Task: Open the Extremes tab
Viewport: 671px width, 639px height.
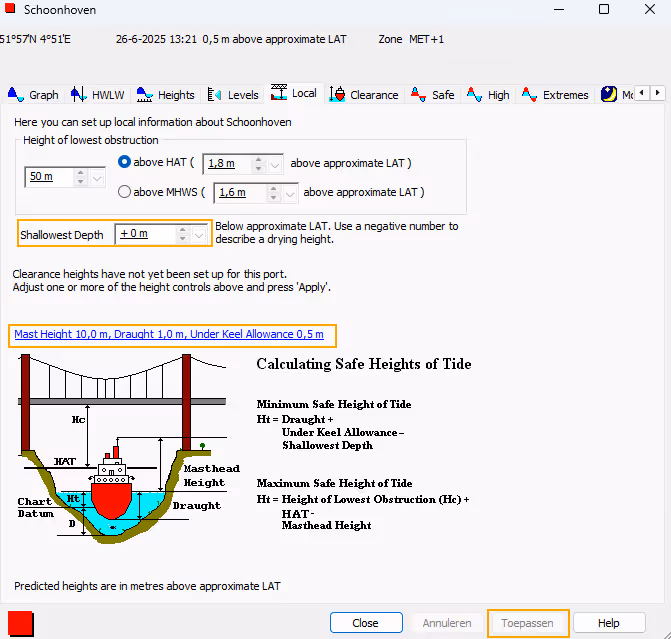Action: 555,95
